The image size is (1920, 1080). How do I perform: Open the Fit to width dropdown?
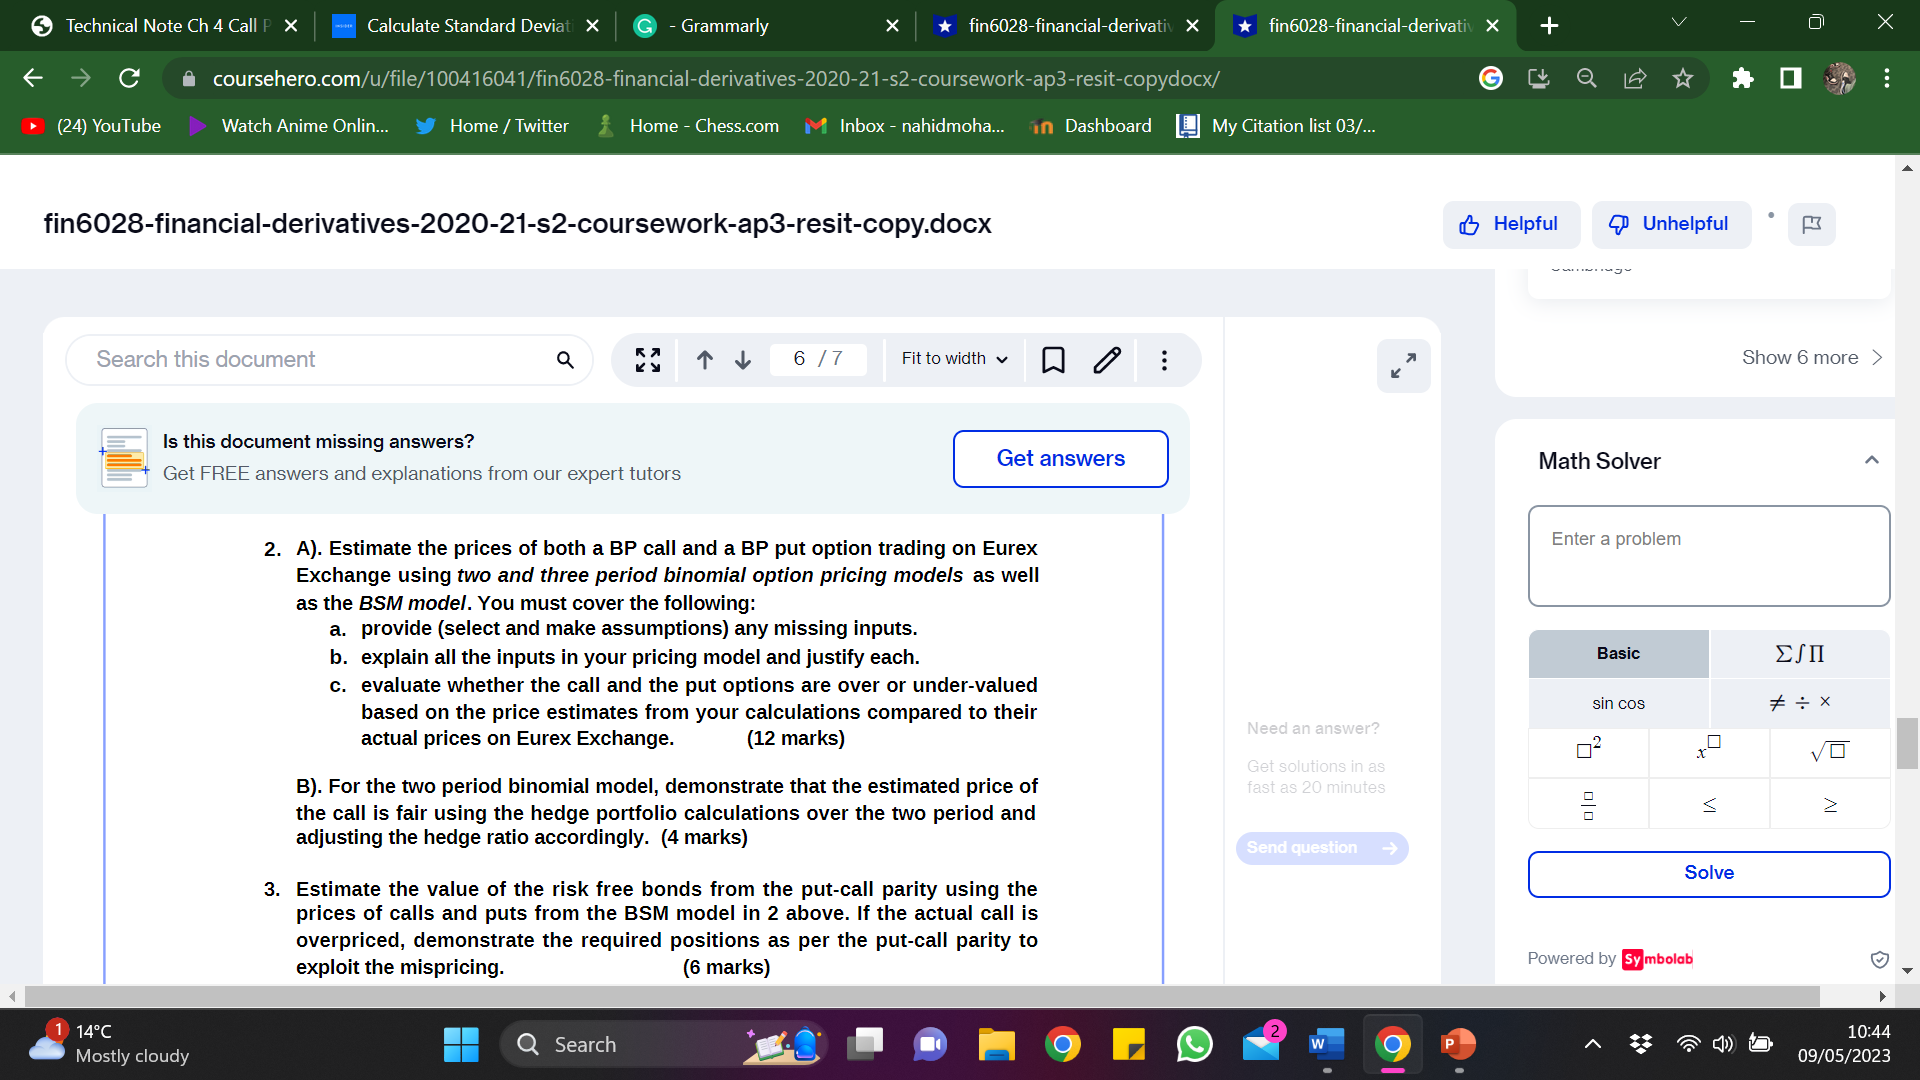point(954,359)
